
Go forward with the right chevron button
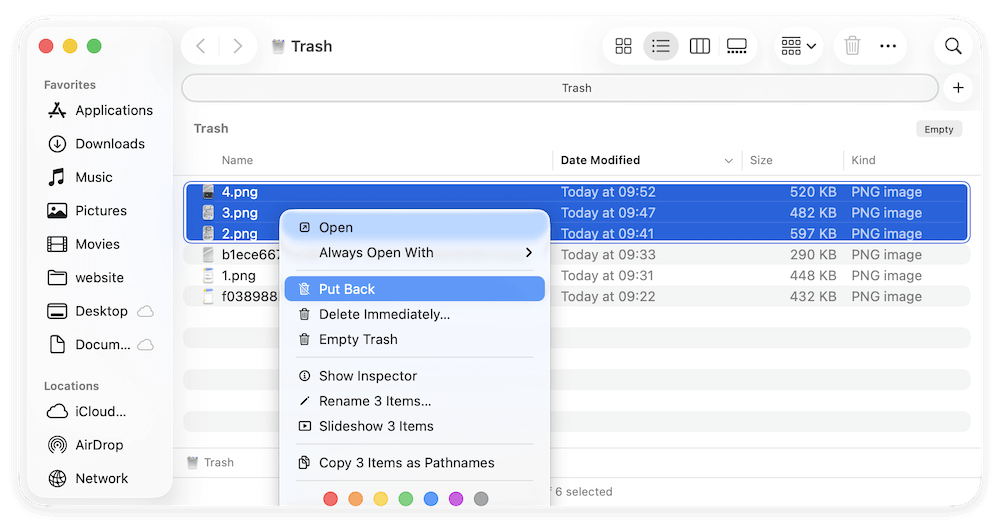(x=237, y=46)
